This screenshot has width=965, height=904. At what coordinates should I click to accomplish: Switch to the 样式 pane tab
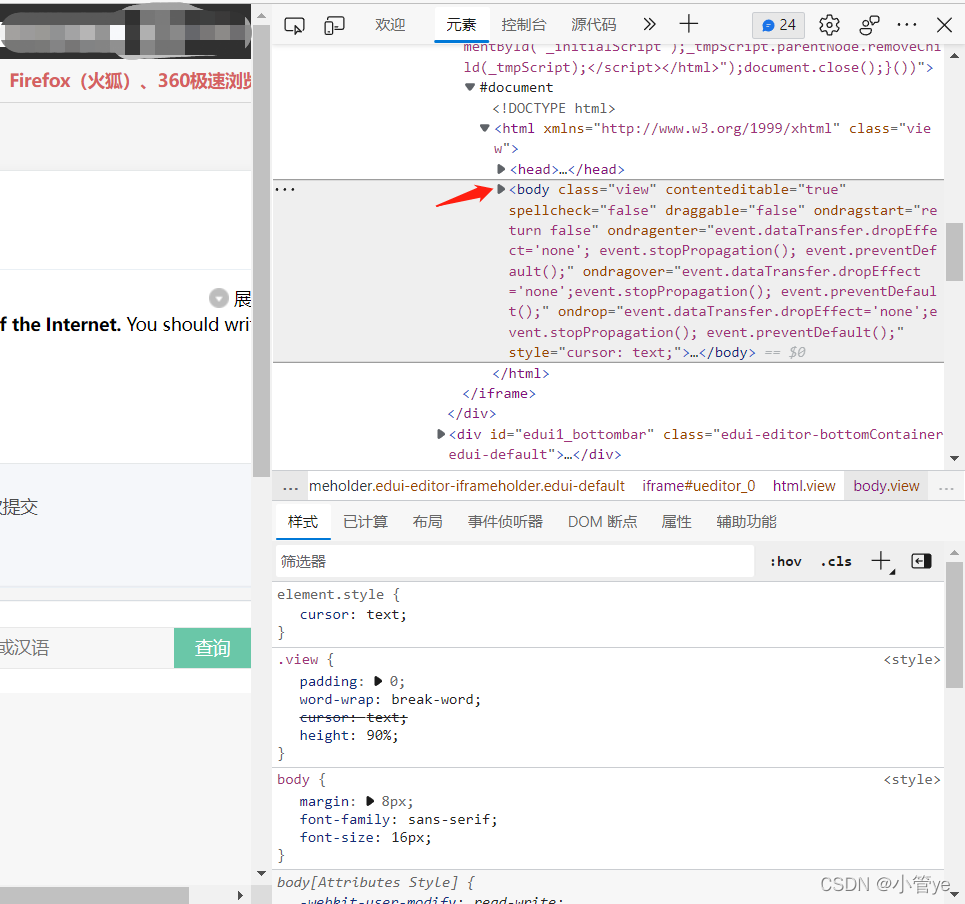click(303, 522)
